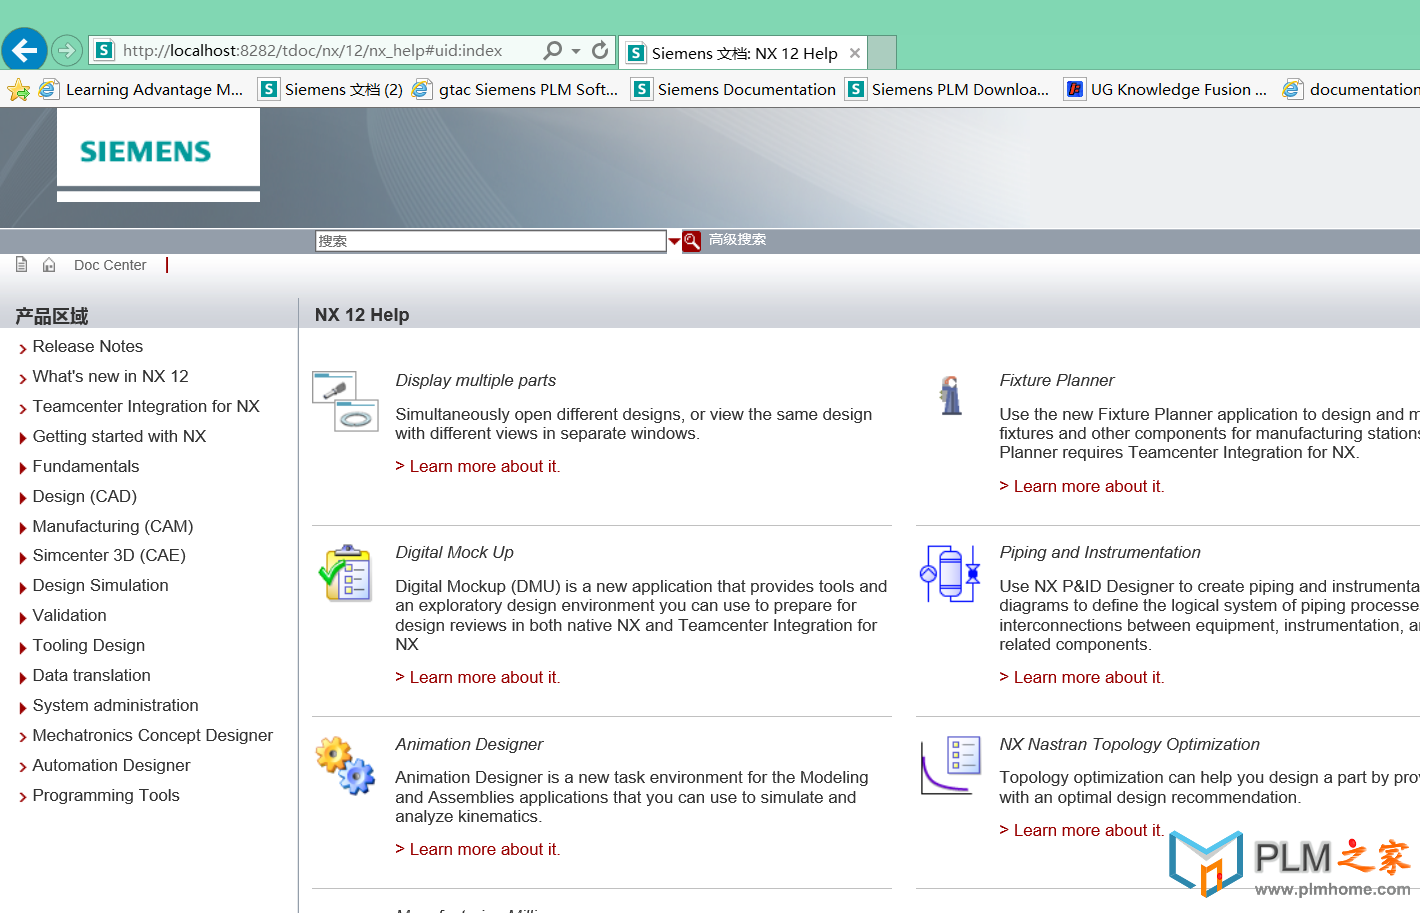Screen dimensions: 1420x913
Task: Open the address bar dropdown arrow
Action: tap(576, 51)
